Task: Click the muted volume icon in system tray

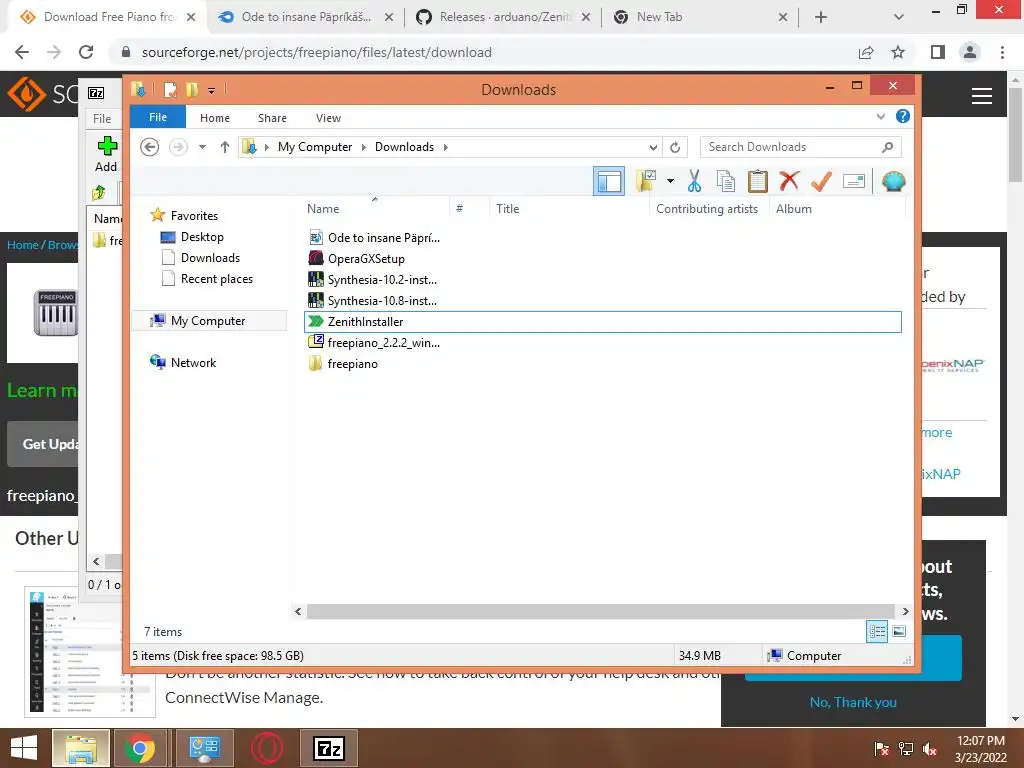Action: [x=930, y=749]
